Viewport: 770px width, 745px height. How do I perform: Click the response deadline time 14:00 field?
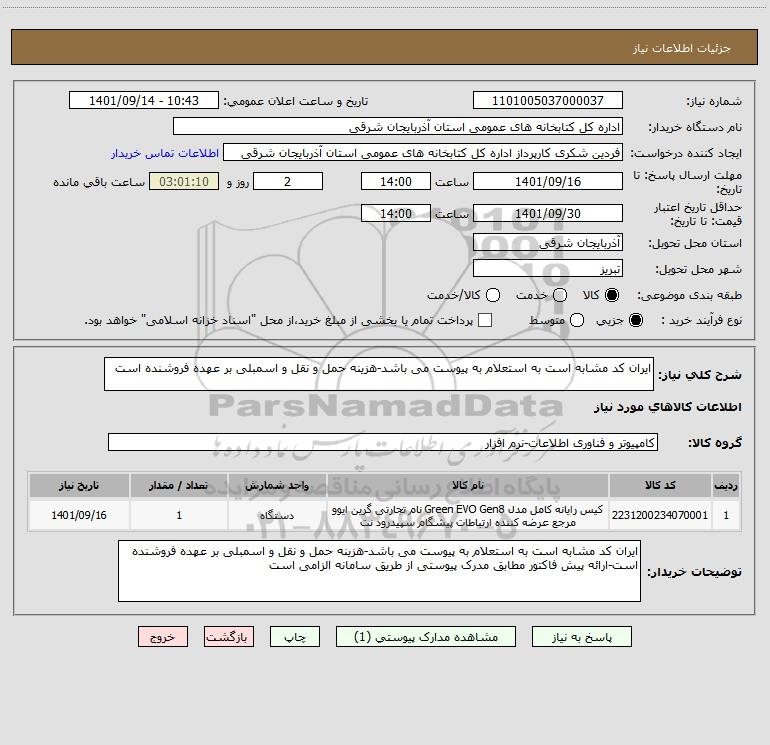396,181
